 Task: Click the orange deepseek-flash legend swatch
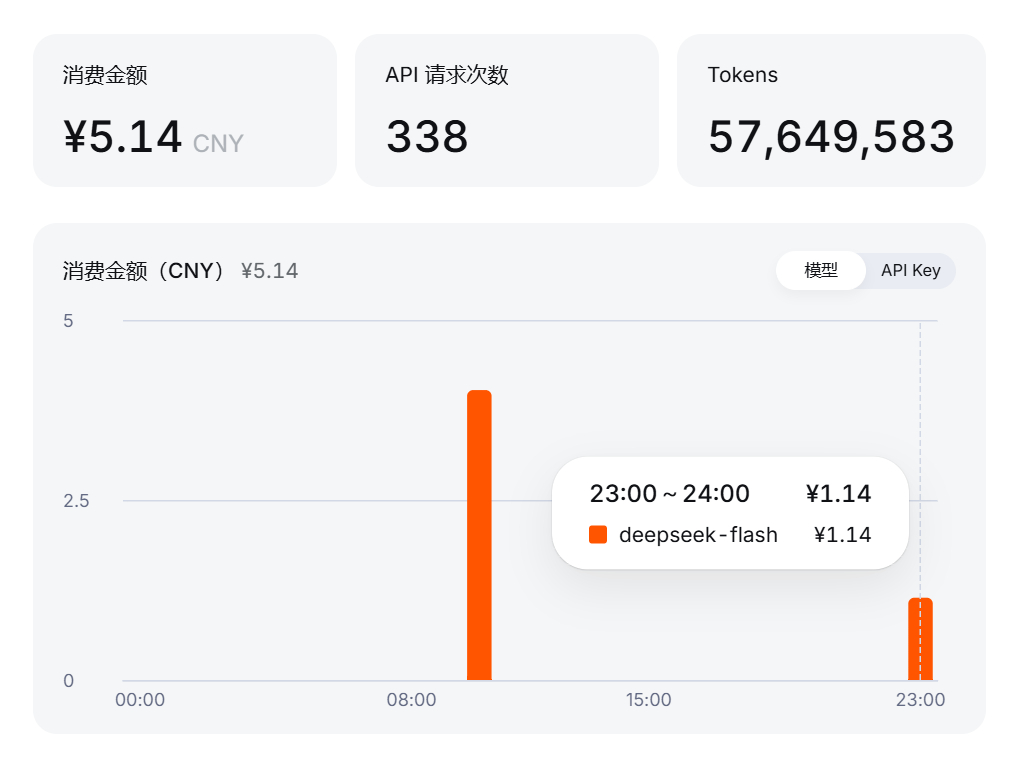click(598, 535)
